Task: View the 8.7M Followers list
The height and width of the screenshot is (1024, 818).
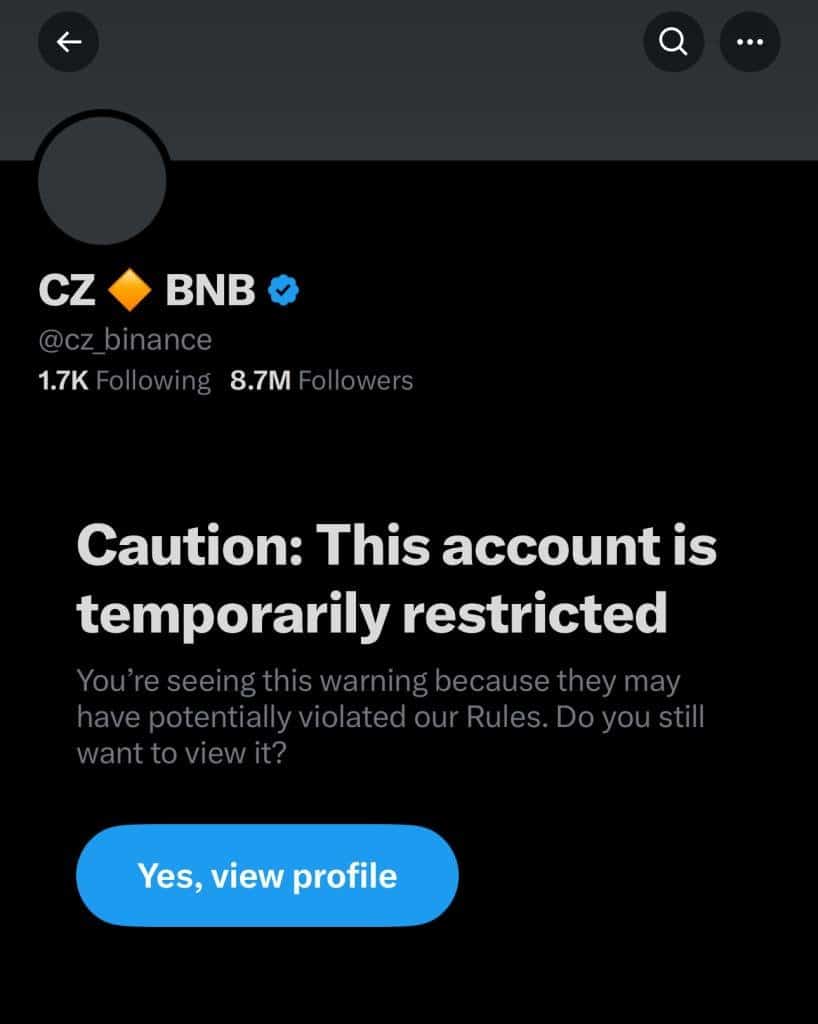Action: point(321,381)
